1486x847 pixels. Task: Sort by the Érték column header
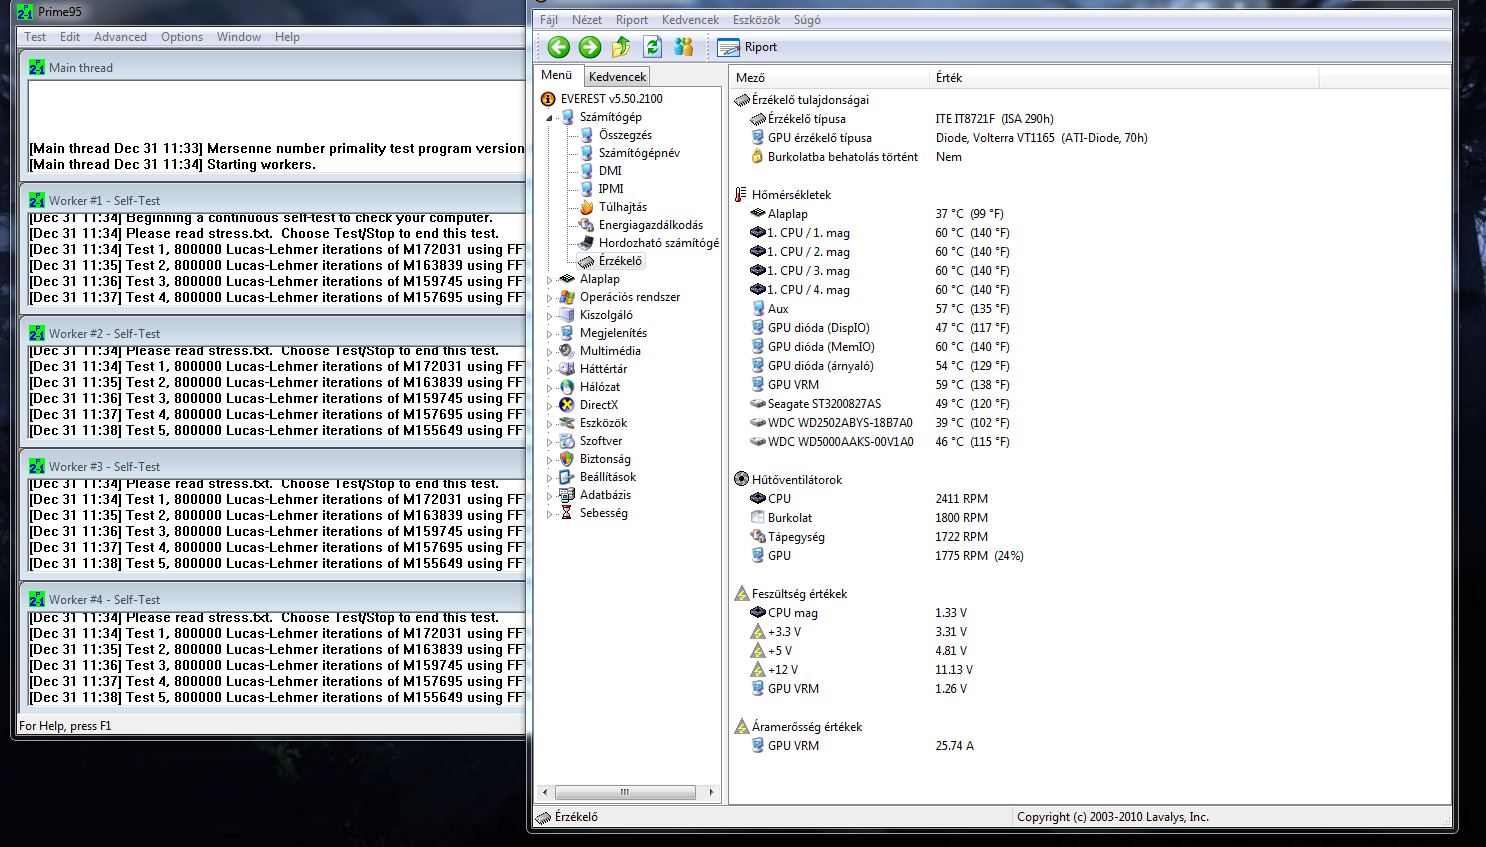pyautogui.click(x=1124, y=77)
